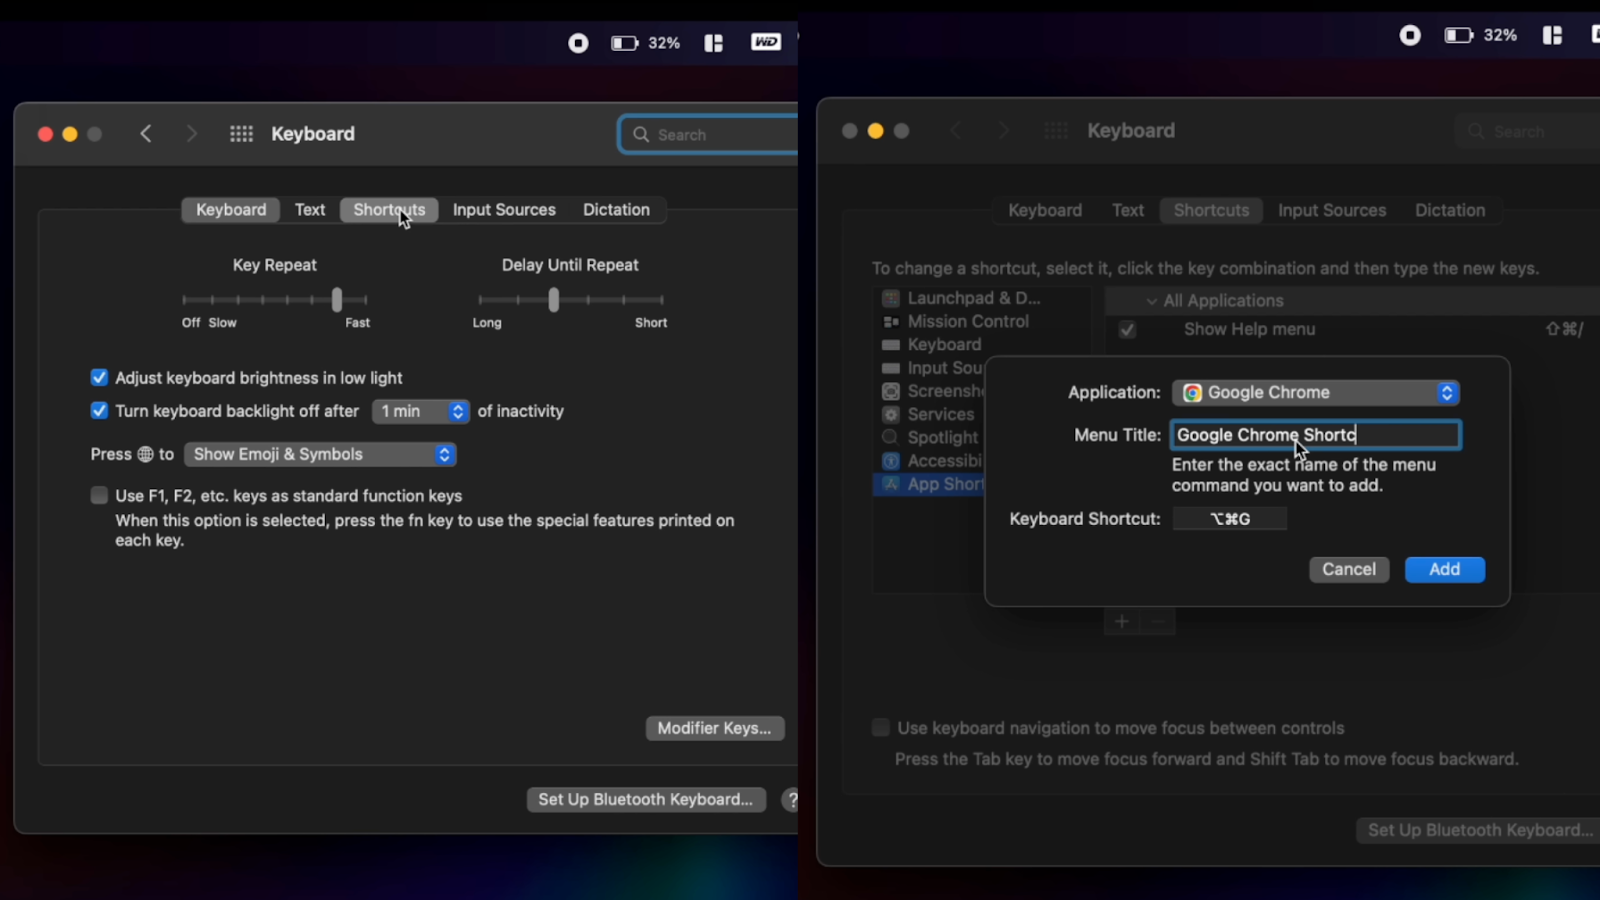The image size is (1600, 900).
Task: Cancel the add shortcut dialog
Action: tap(1349, 569)
